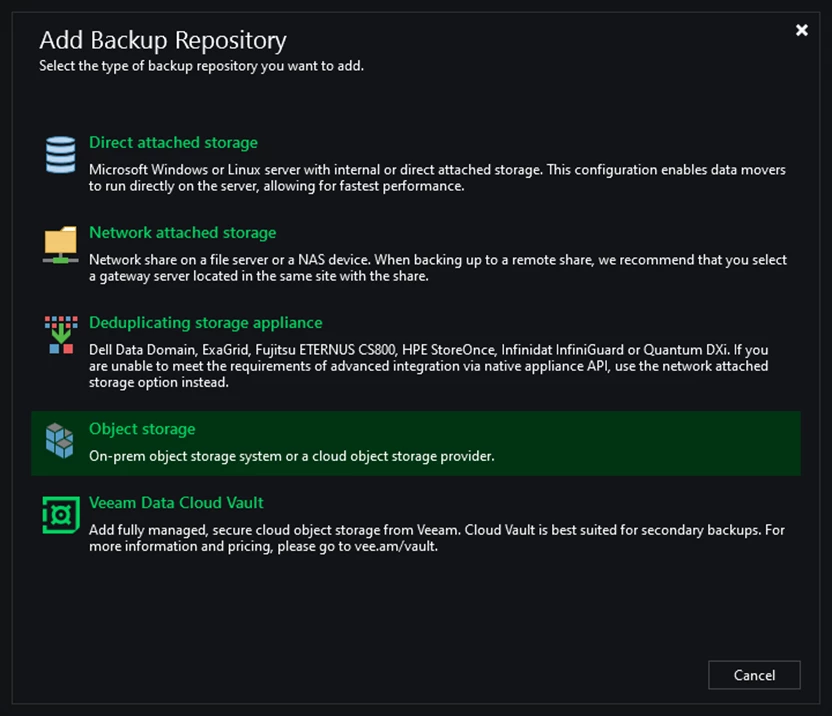Image resolution: width=832 pixels, height=716 pixels.
Task: Click the Deduplicating storage appliance icon
Action: [61, 334]
